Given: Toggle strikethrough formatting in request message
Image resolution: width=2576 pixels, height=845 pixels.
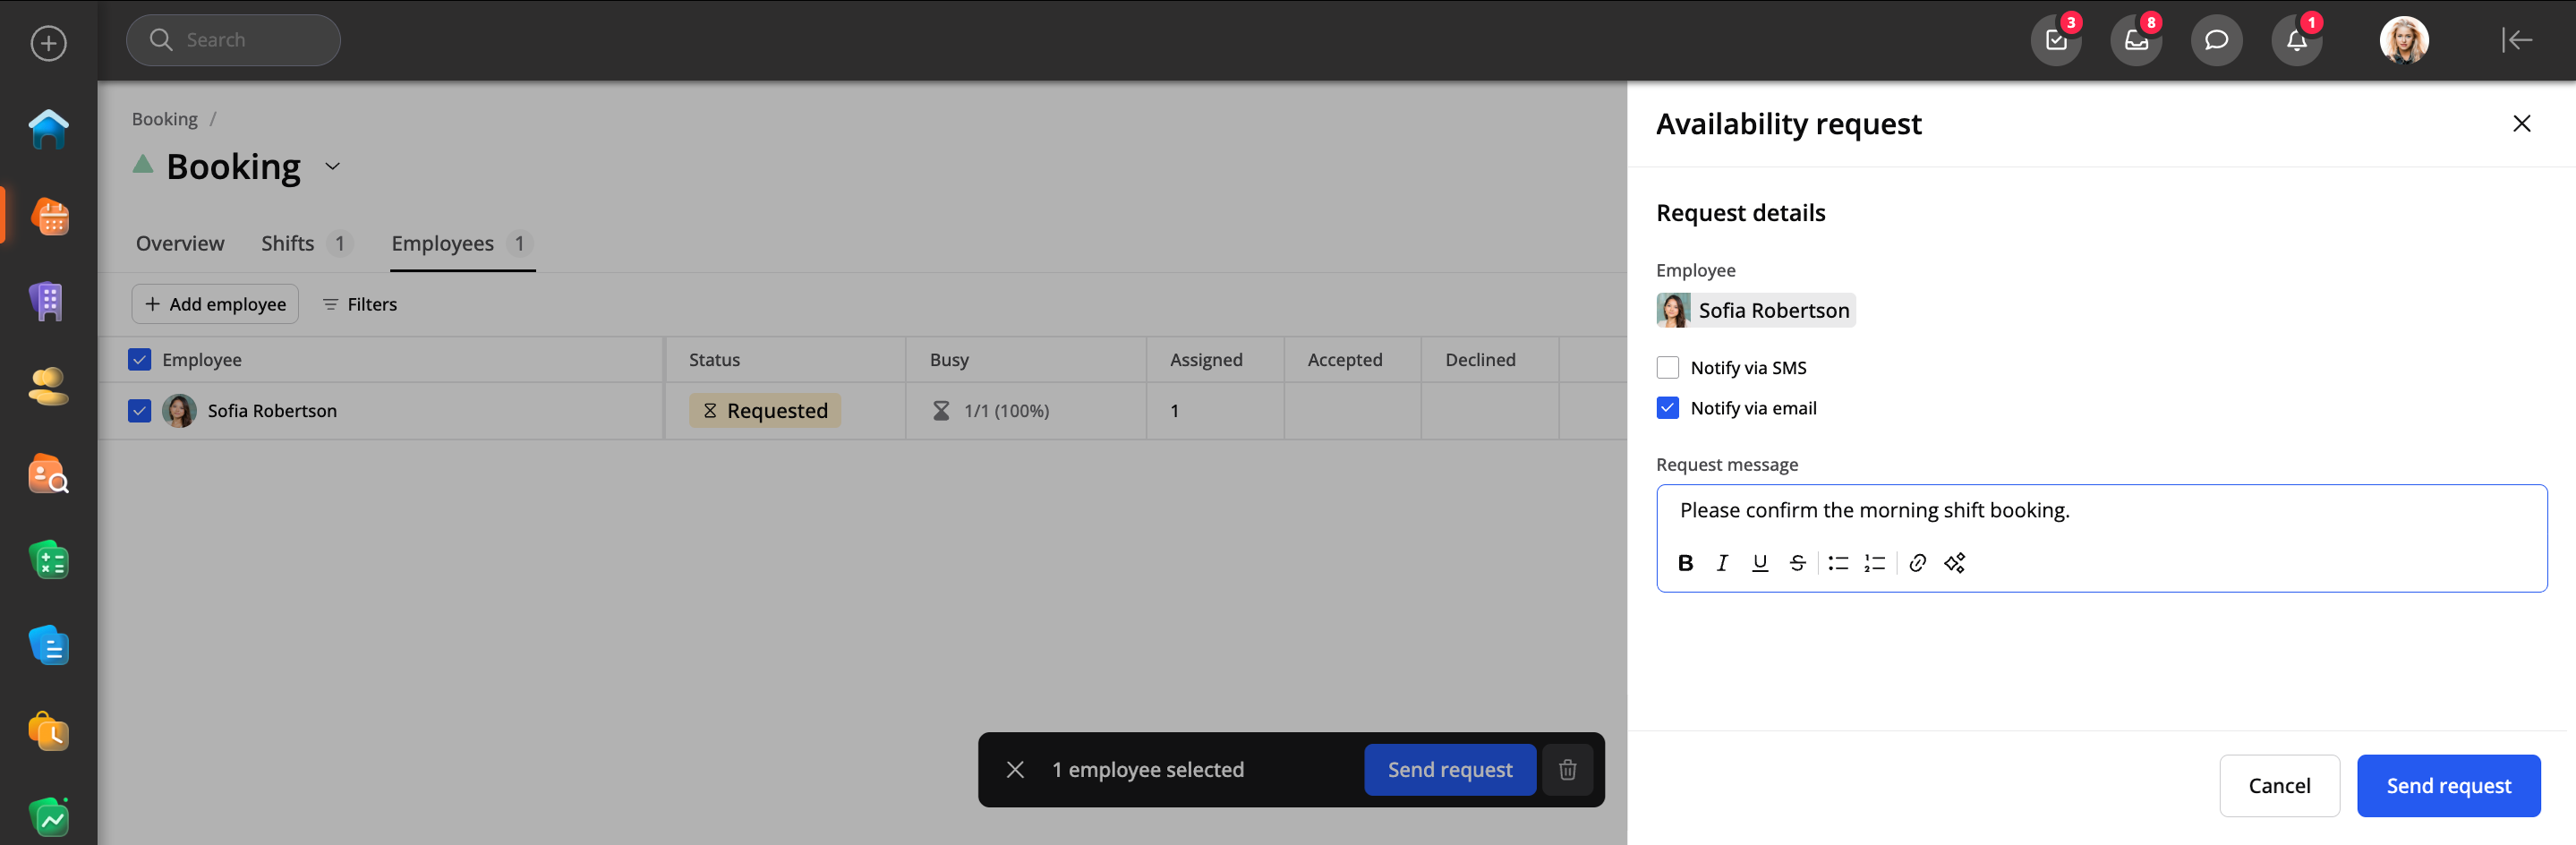Looking at the screenshot, I should click(x=1797, y=563).
